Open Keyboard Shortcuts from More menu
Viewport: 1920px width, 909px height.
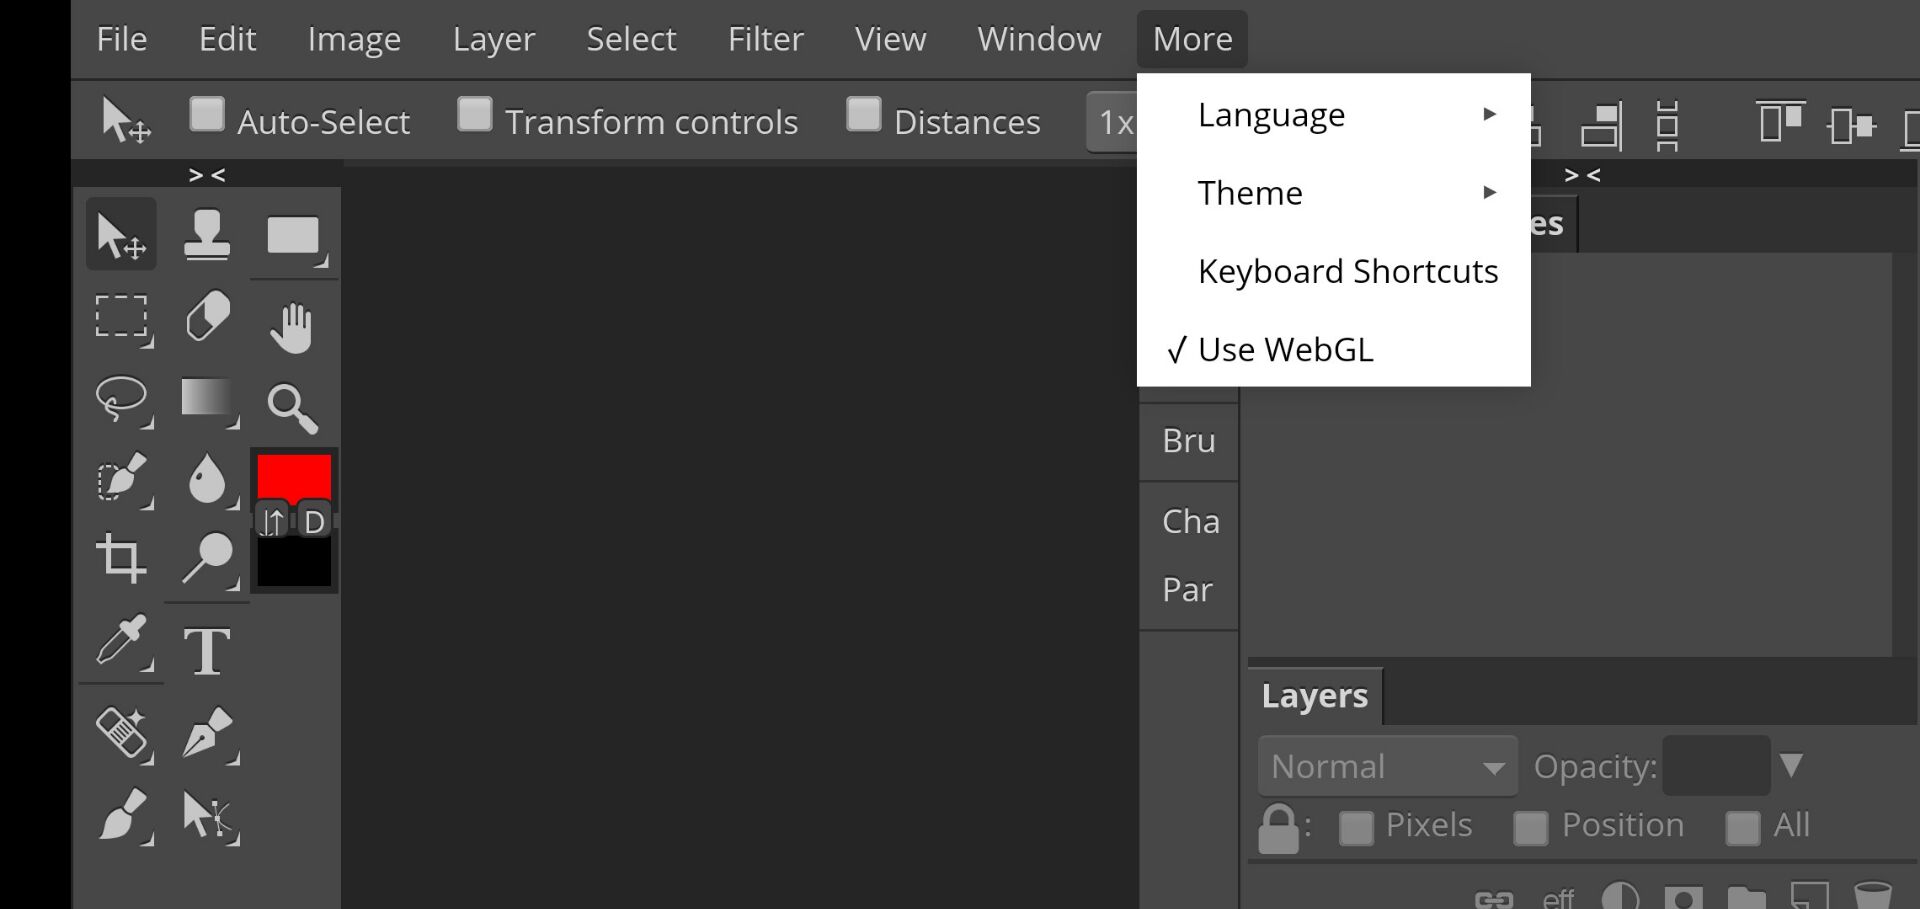pos(1334,271)
